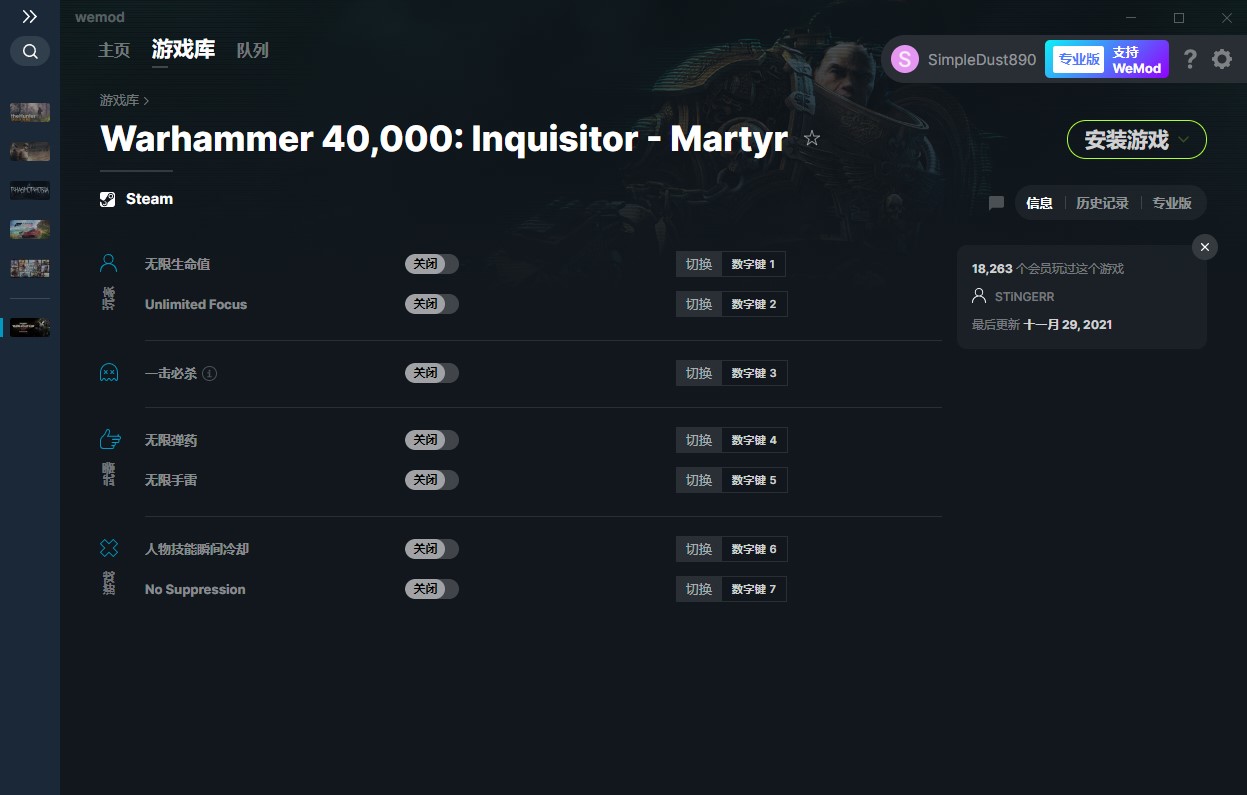Toggle 无限生命值 cheat switch
Viewport: 1247px width, 795px height.
point(432,264)
